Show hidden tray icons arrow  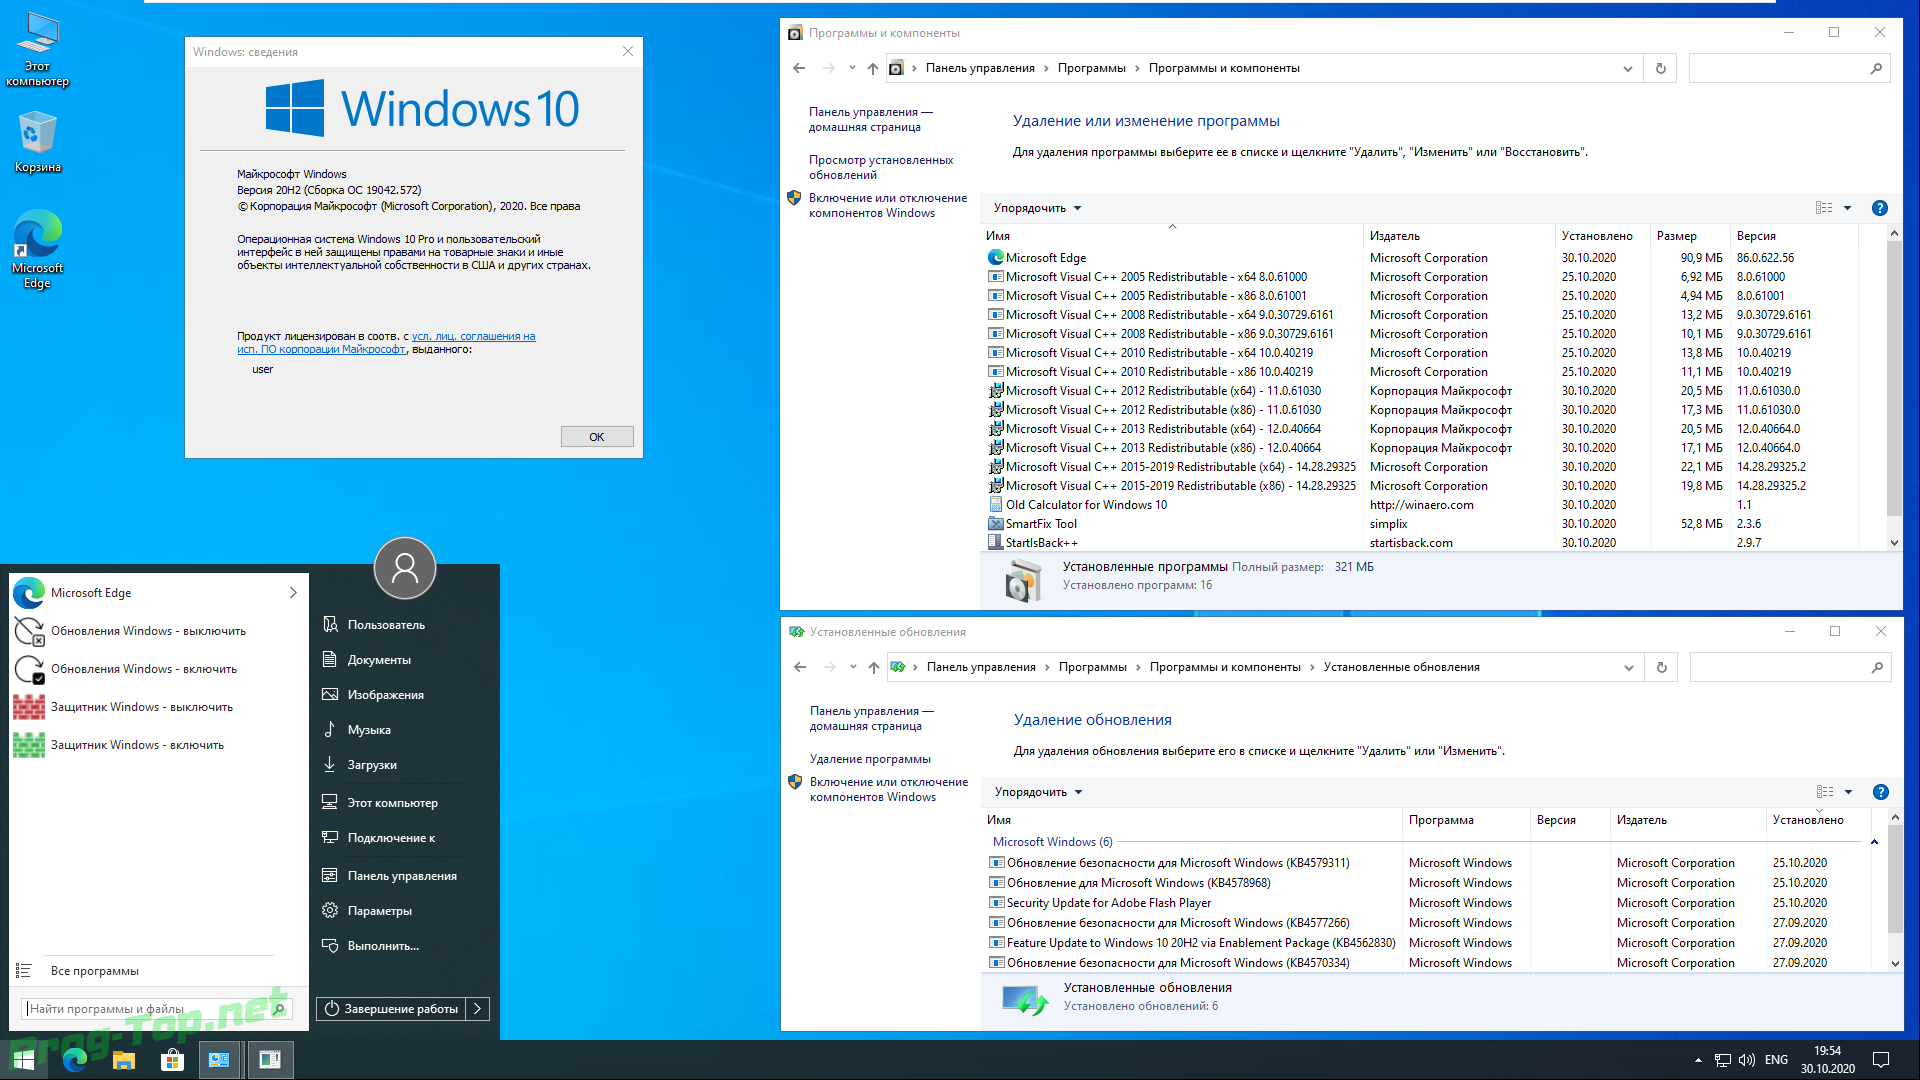tap(1698, 1060)
